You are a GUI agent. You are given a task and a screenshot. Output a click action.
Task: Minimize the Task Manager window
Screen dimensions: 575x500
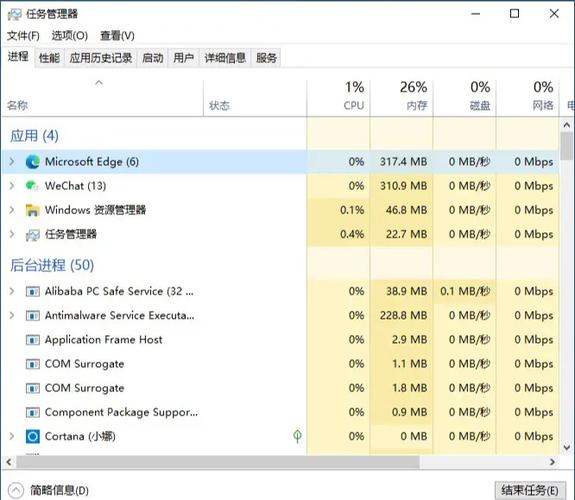pyautogui.click(x=476, y=14)
